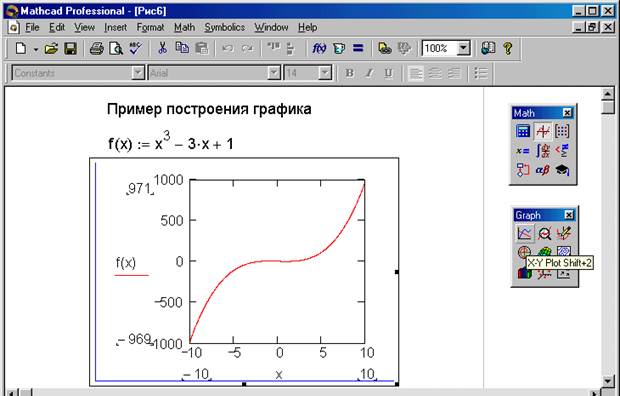This screenshot has height=396, width=620.
Task: Paste from the clipboard icon
Action: pyautogui.click(x=202, y=49)
